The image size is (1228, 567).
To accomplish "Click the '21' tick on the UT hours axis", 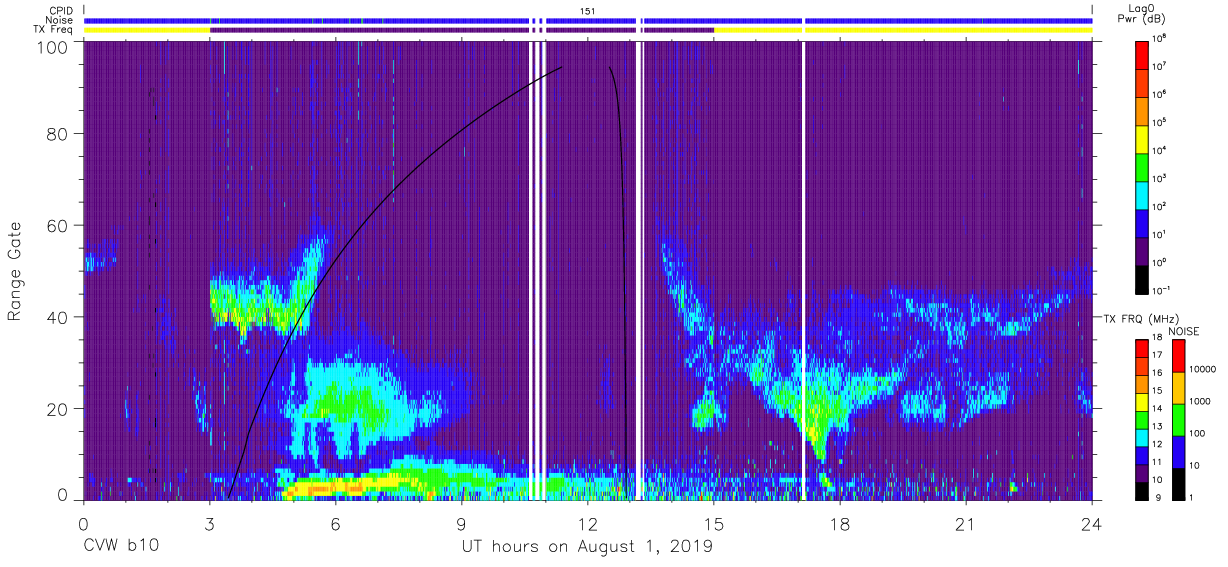I will 966,524.
